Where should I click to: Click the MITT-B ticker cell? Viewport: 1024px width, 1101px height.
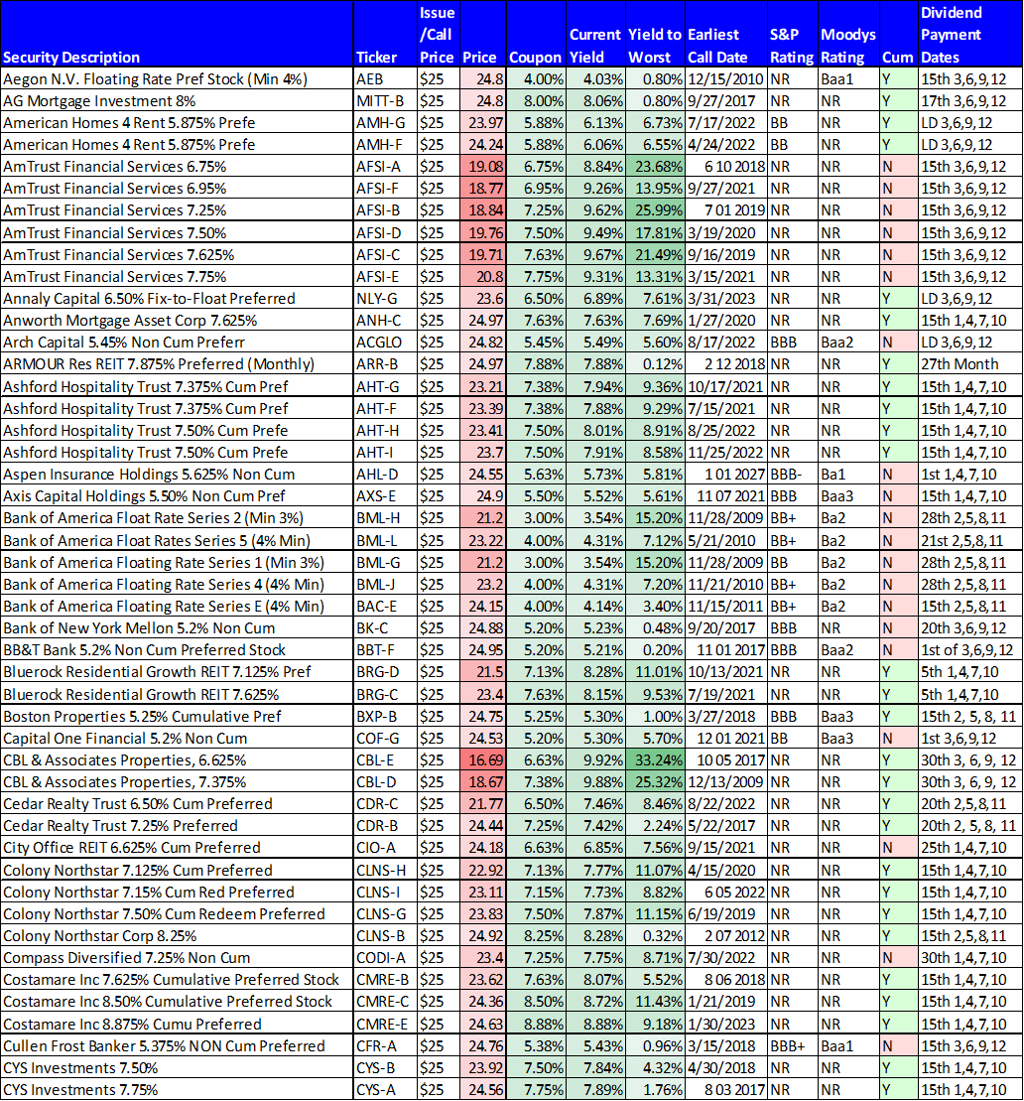(x=385, y=101)
